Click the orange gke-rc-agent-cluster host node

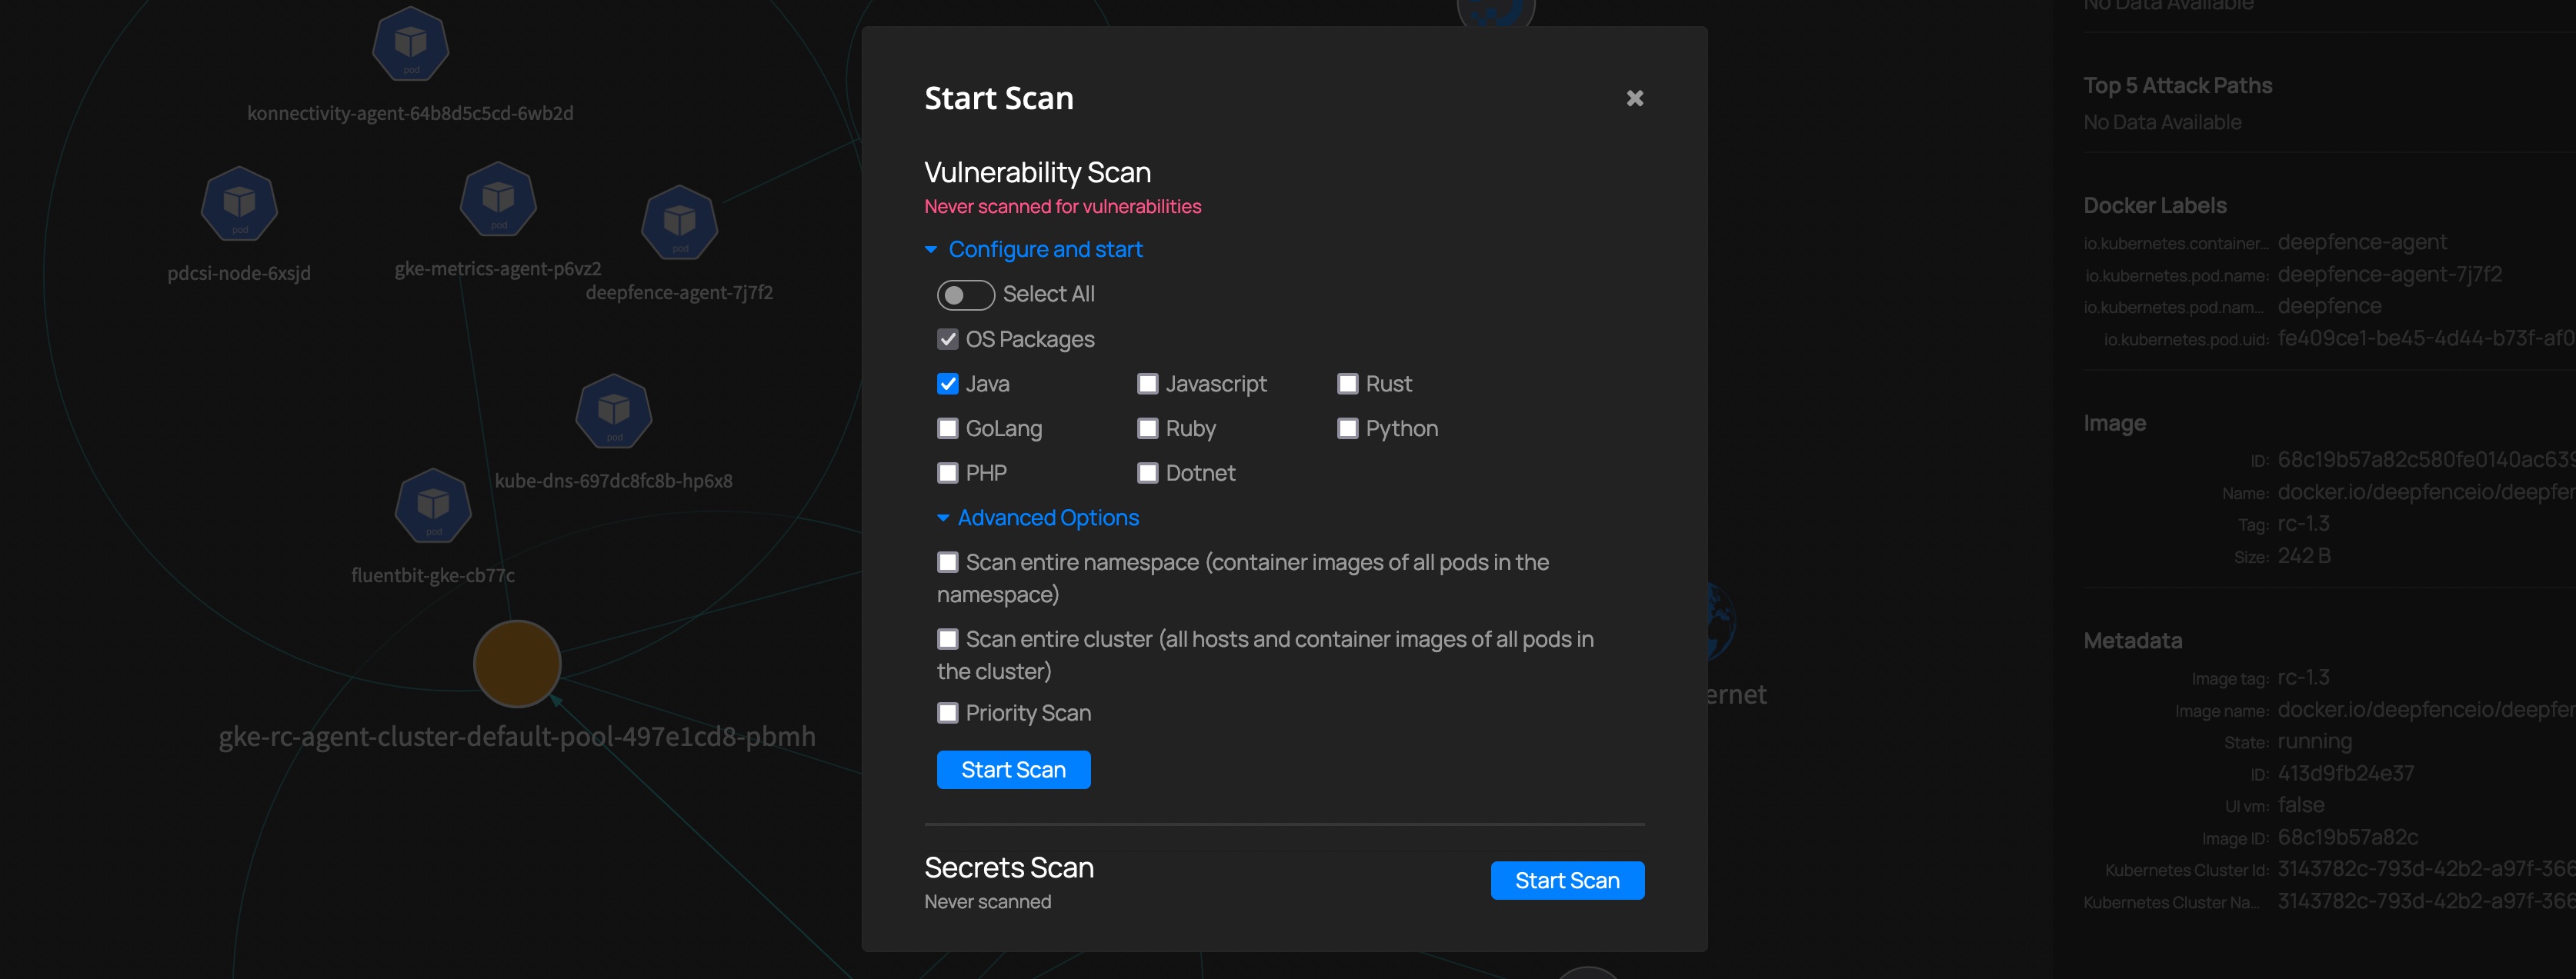[517, 664]
